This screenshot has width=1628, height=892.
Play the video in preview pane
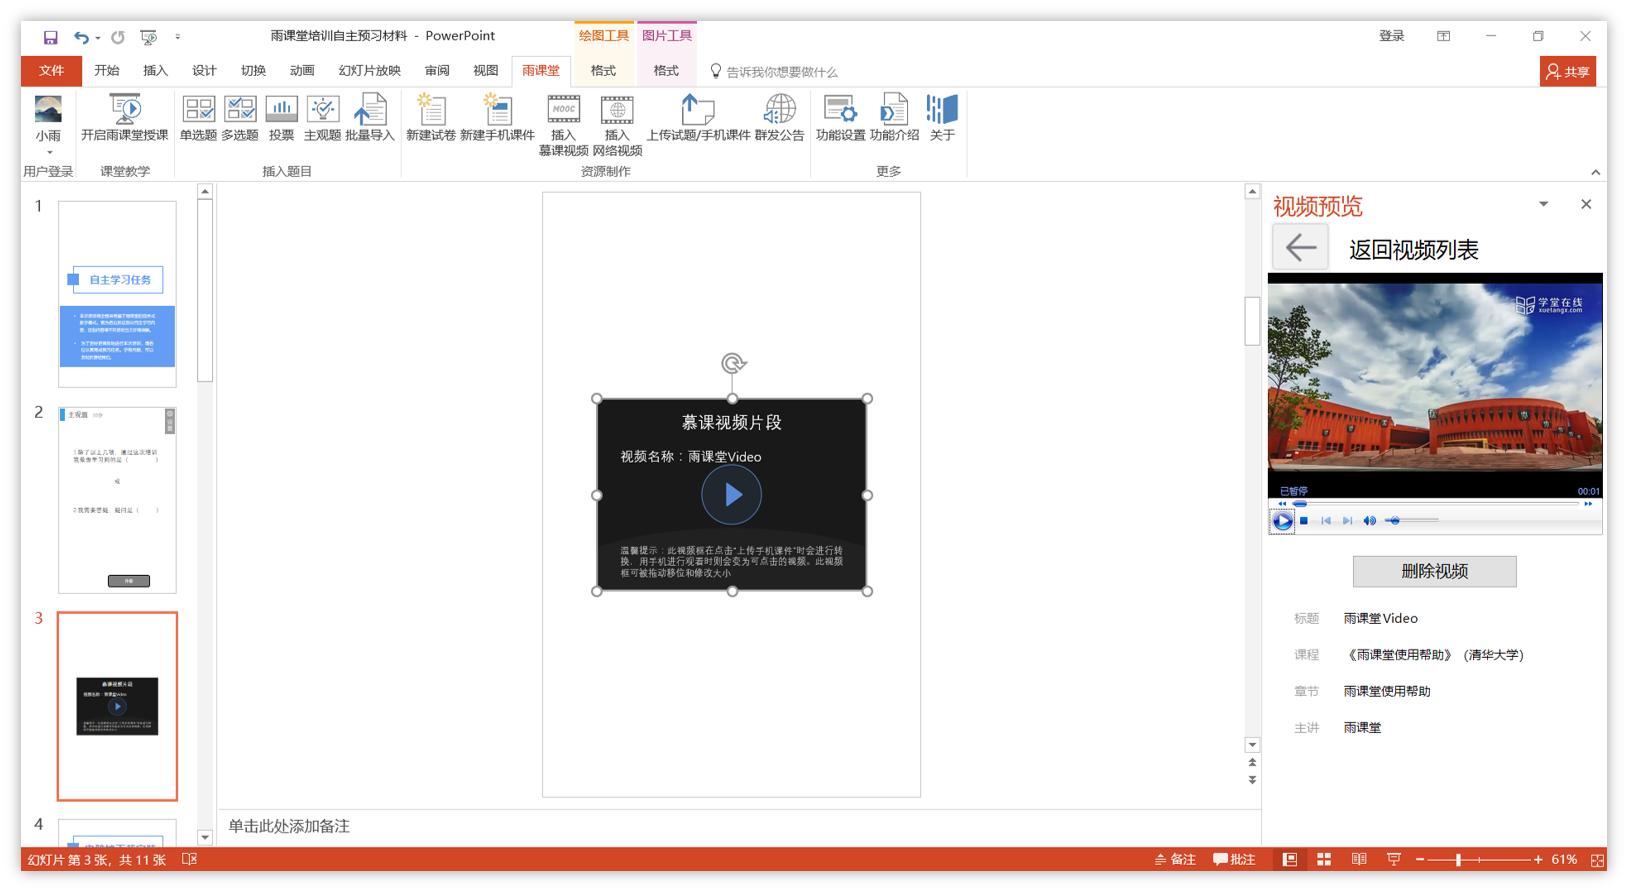[1282, 521]
